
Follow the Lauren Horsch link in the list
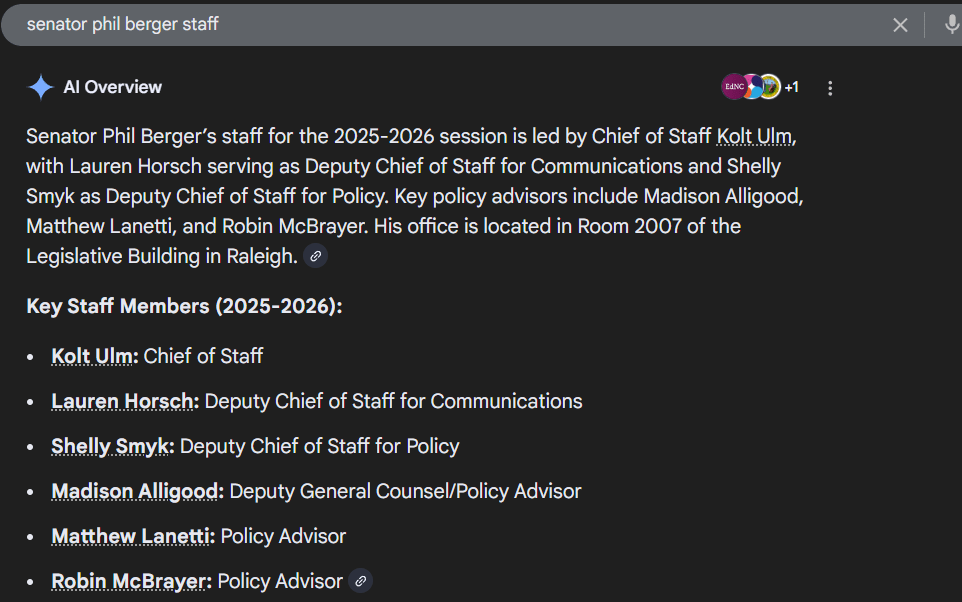(x=125, y=401)
